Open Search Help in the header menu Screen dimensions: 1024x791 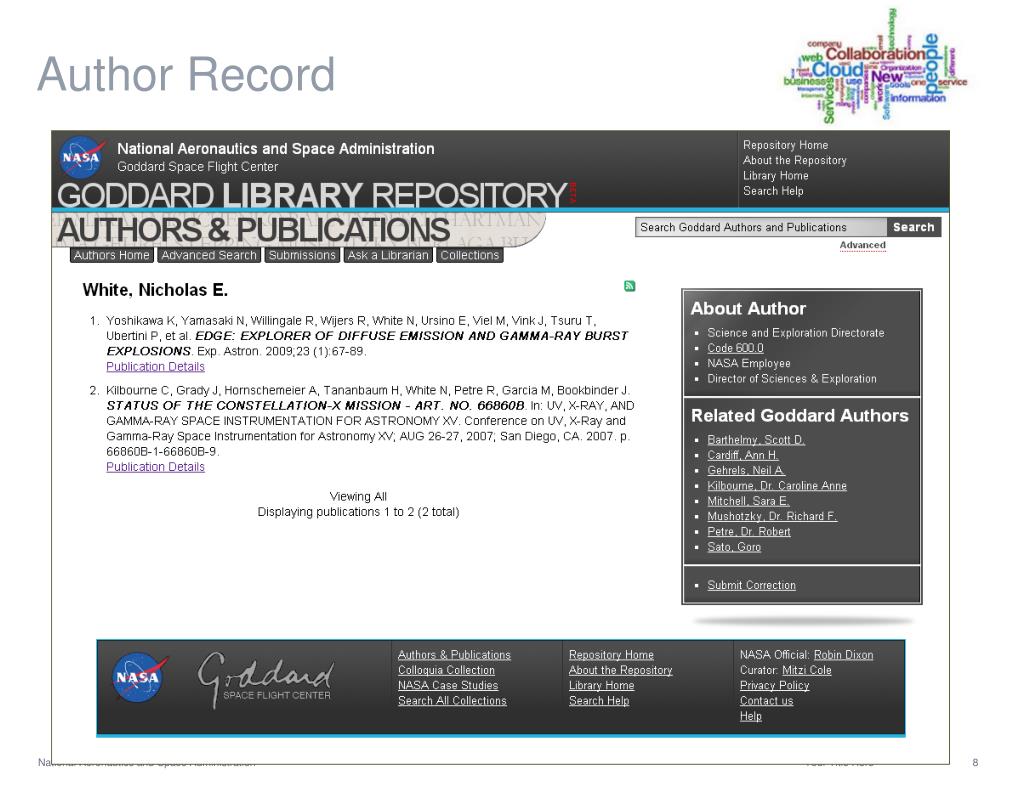[x=773, y=191]
